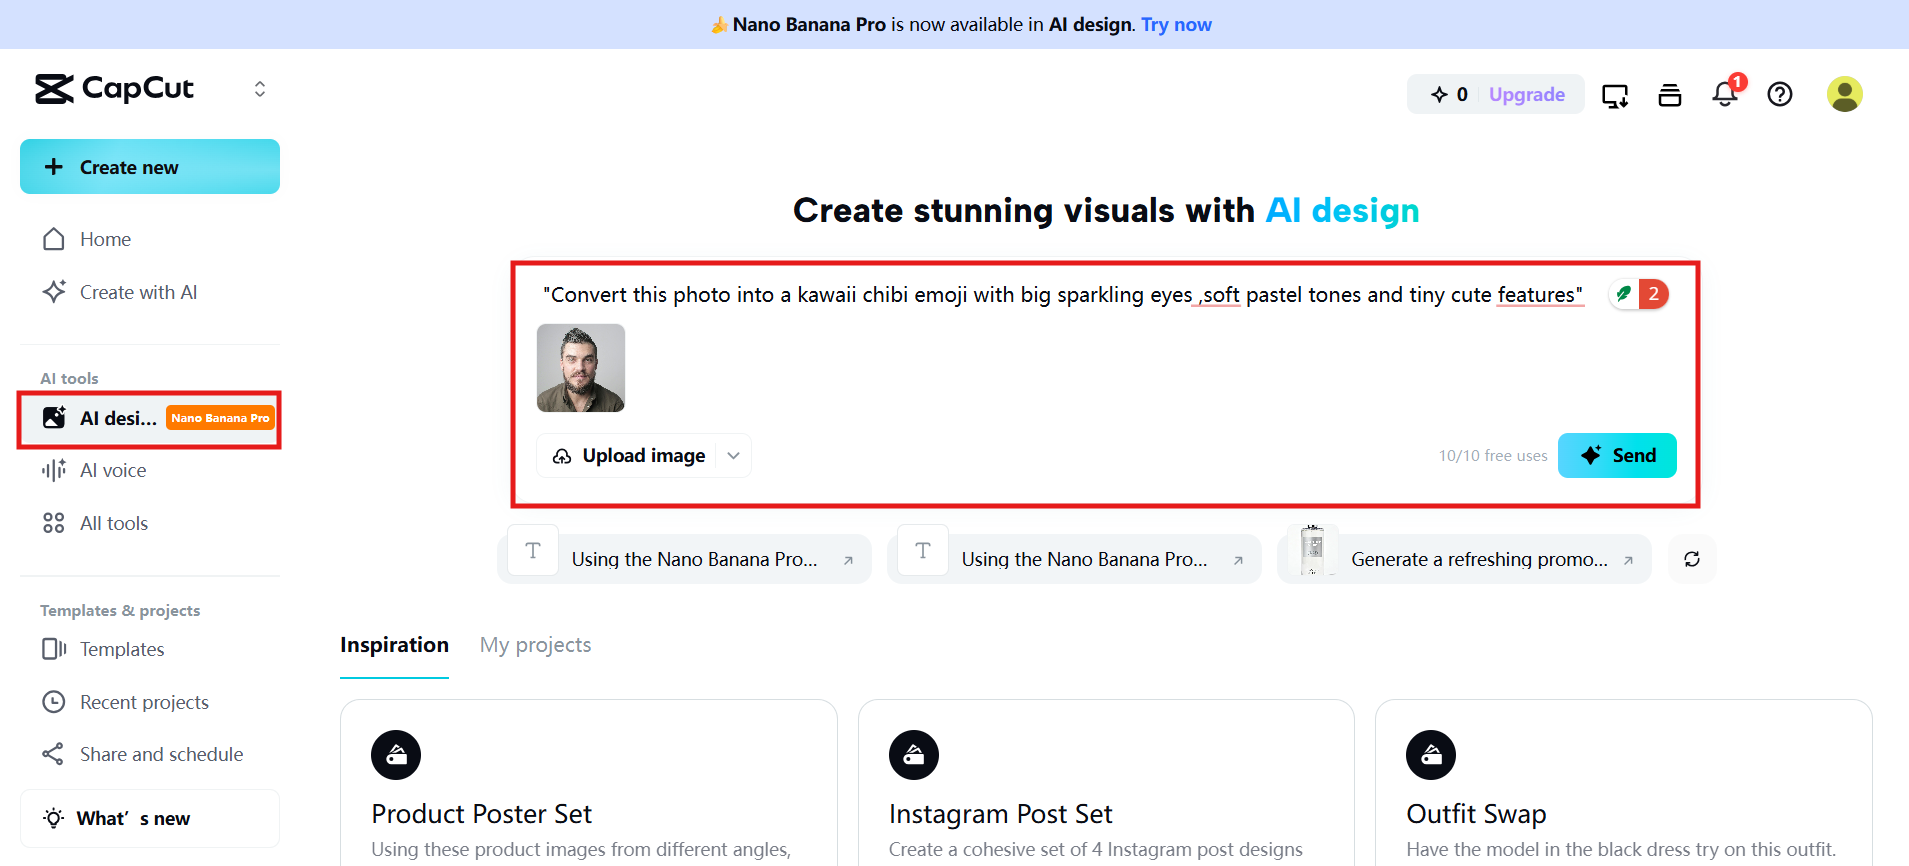Click the All tools grid icon
This screenshot has height=866, width=1909.
(54, 523)
